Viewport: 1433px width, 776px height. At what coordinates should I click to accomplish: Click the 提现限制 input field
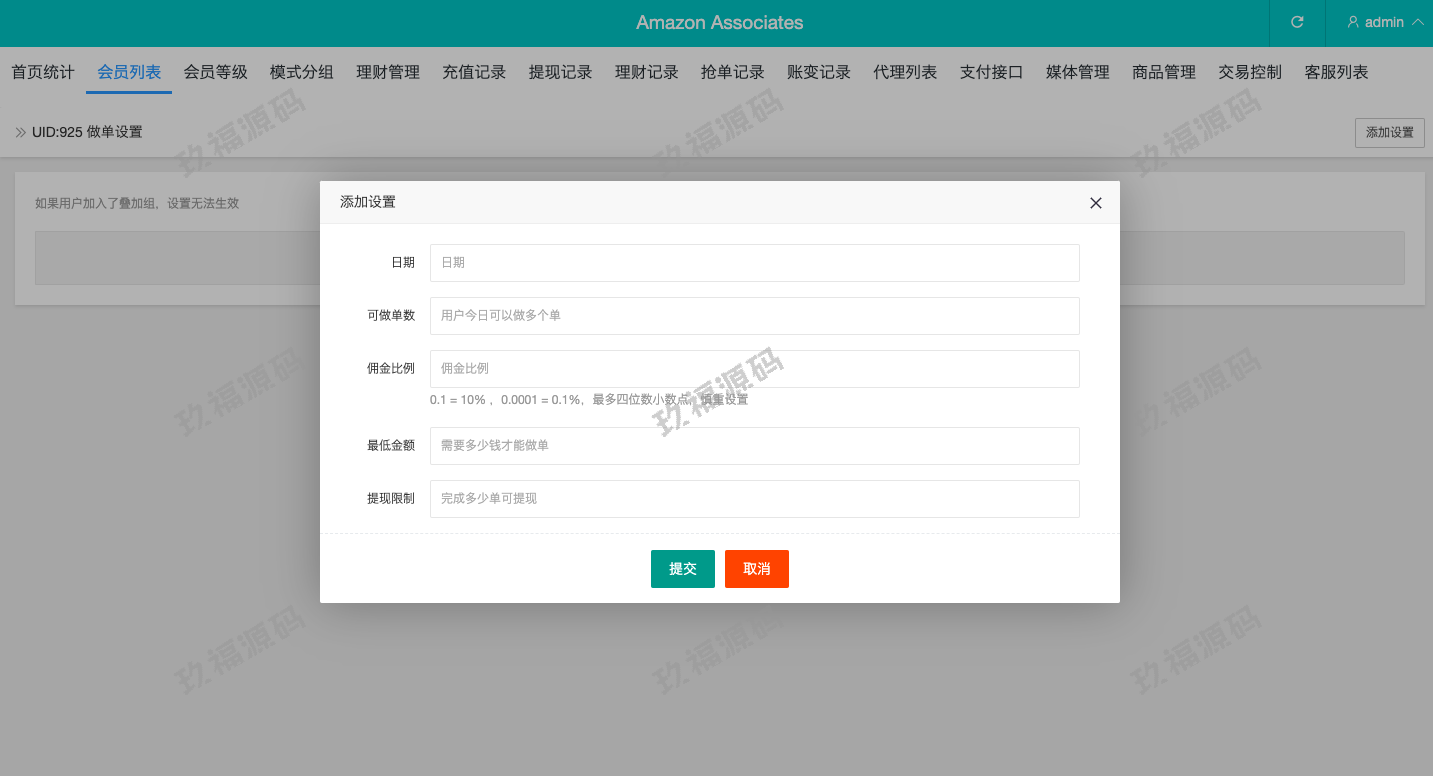754,499
